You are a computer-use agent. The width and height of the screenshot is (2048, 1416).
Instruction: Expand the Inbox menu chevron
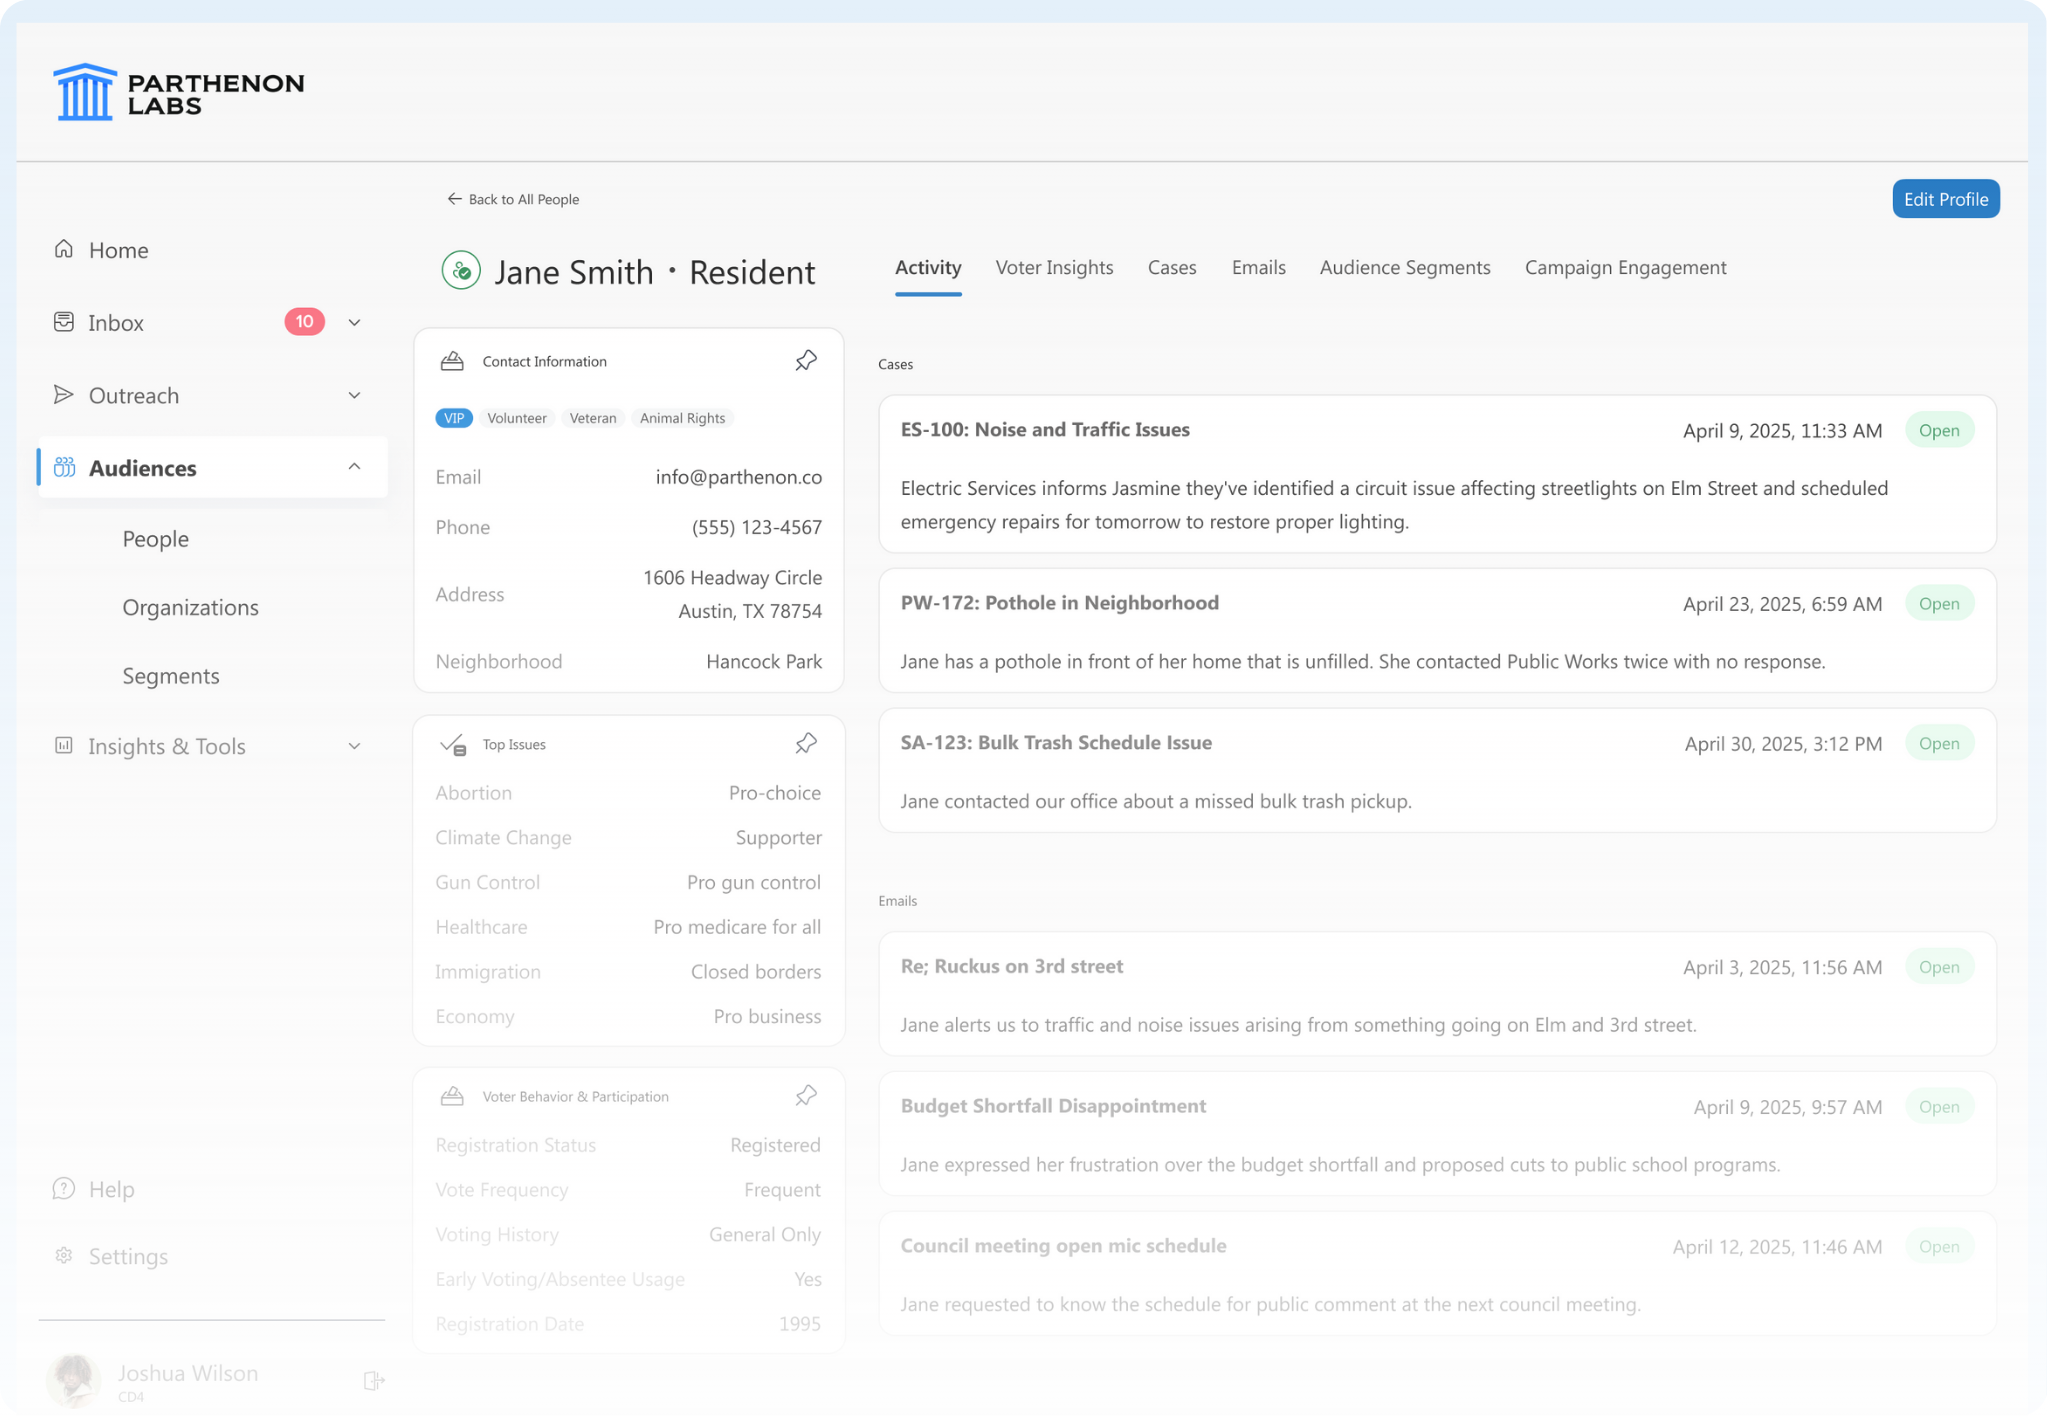pos(354,323)
